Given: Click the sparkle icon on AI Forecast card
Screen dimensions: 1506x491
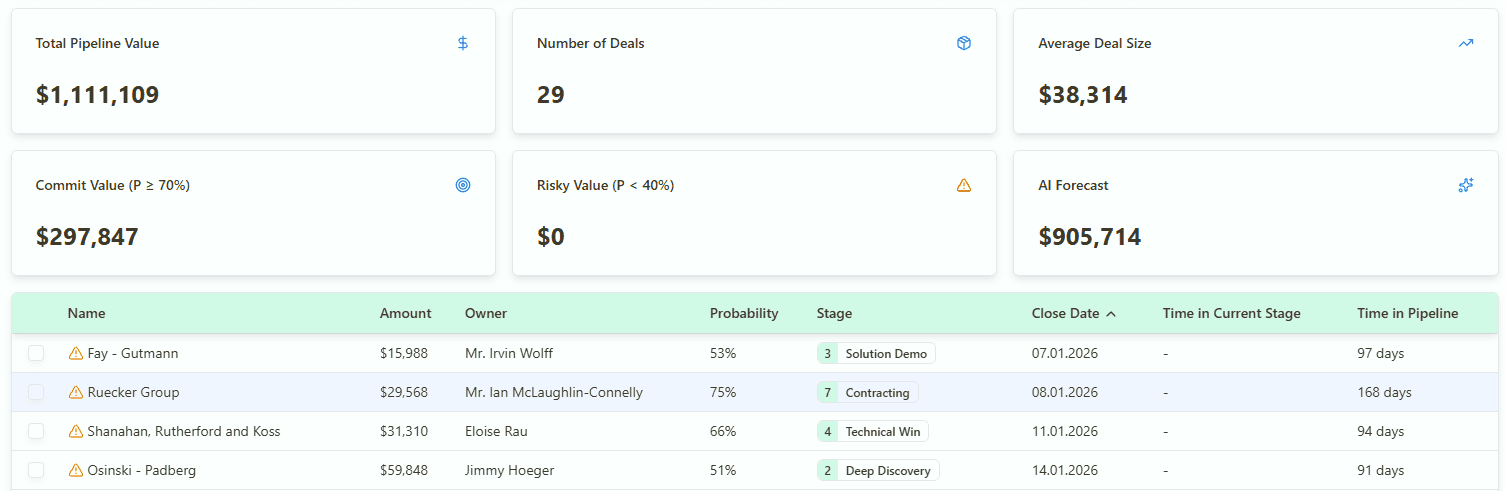Looking at the screenshot, I should point(1466,185).
